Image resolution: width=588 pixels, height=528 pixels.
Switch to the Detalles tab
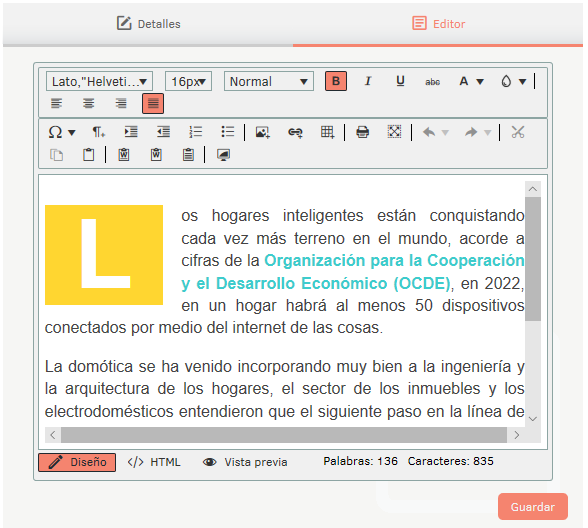click(x=148, y=24)
